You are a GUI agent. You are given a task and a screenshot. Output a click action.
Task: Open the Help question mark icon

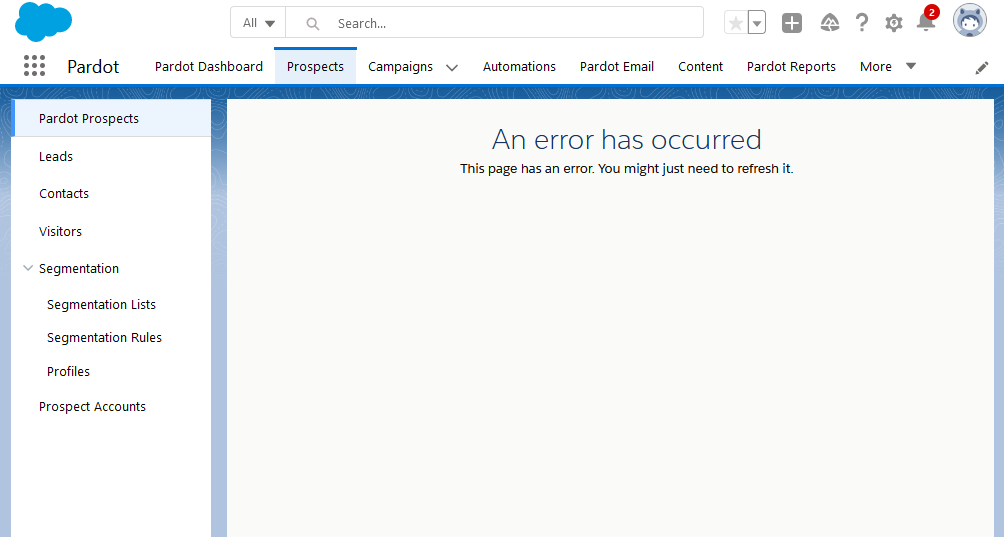point(862,24)
